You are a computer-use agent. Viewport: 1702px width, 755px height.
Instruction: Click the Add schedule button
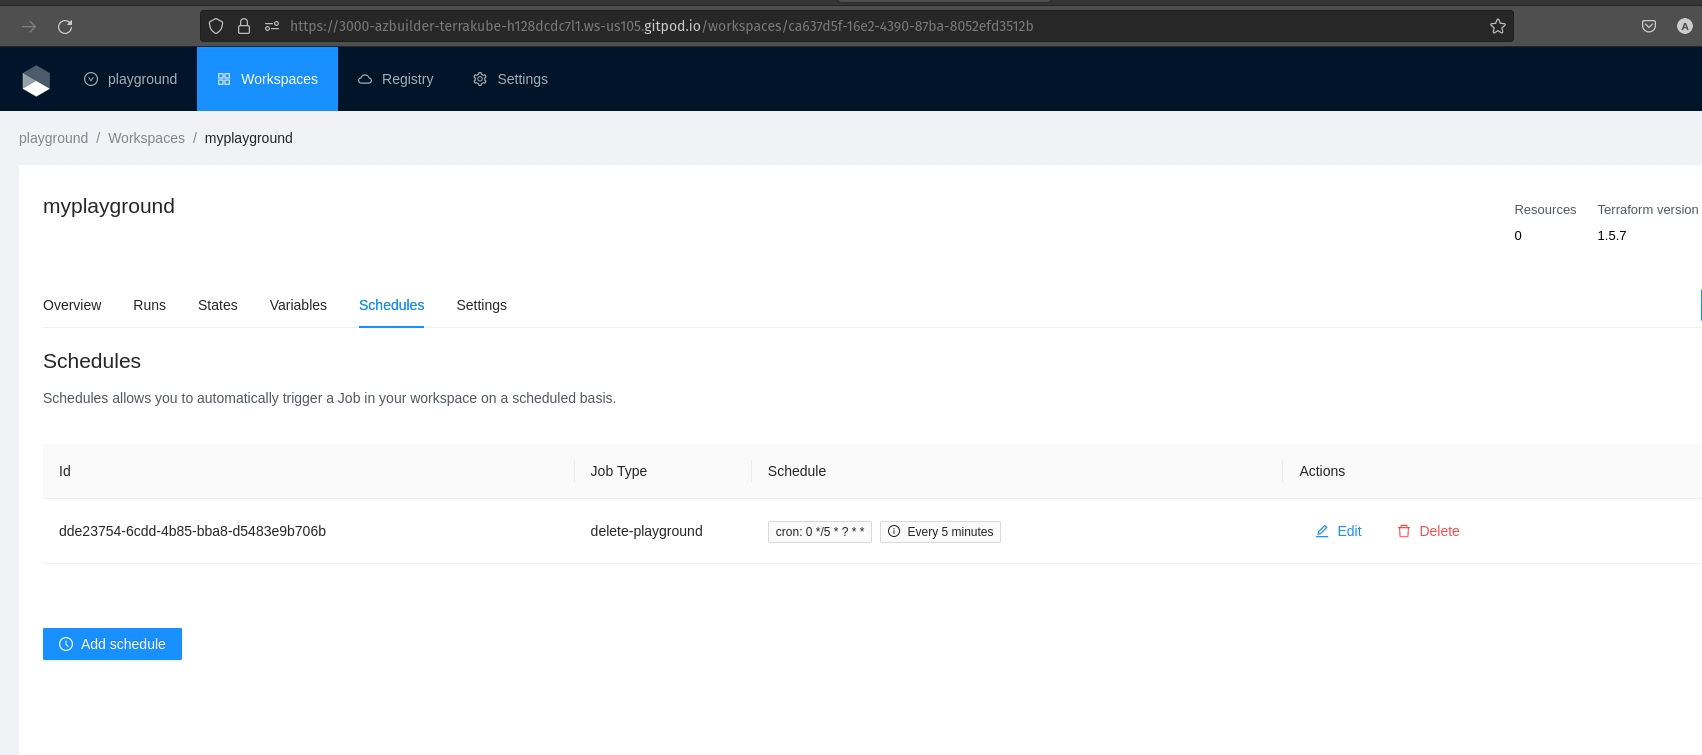coord(112,644)
